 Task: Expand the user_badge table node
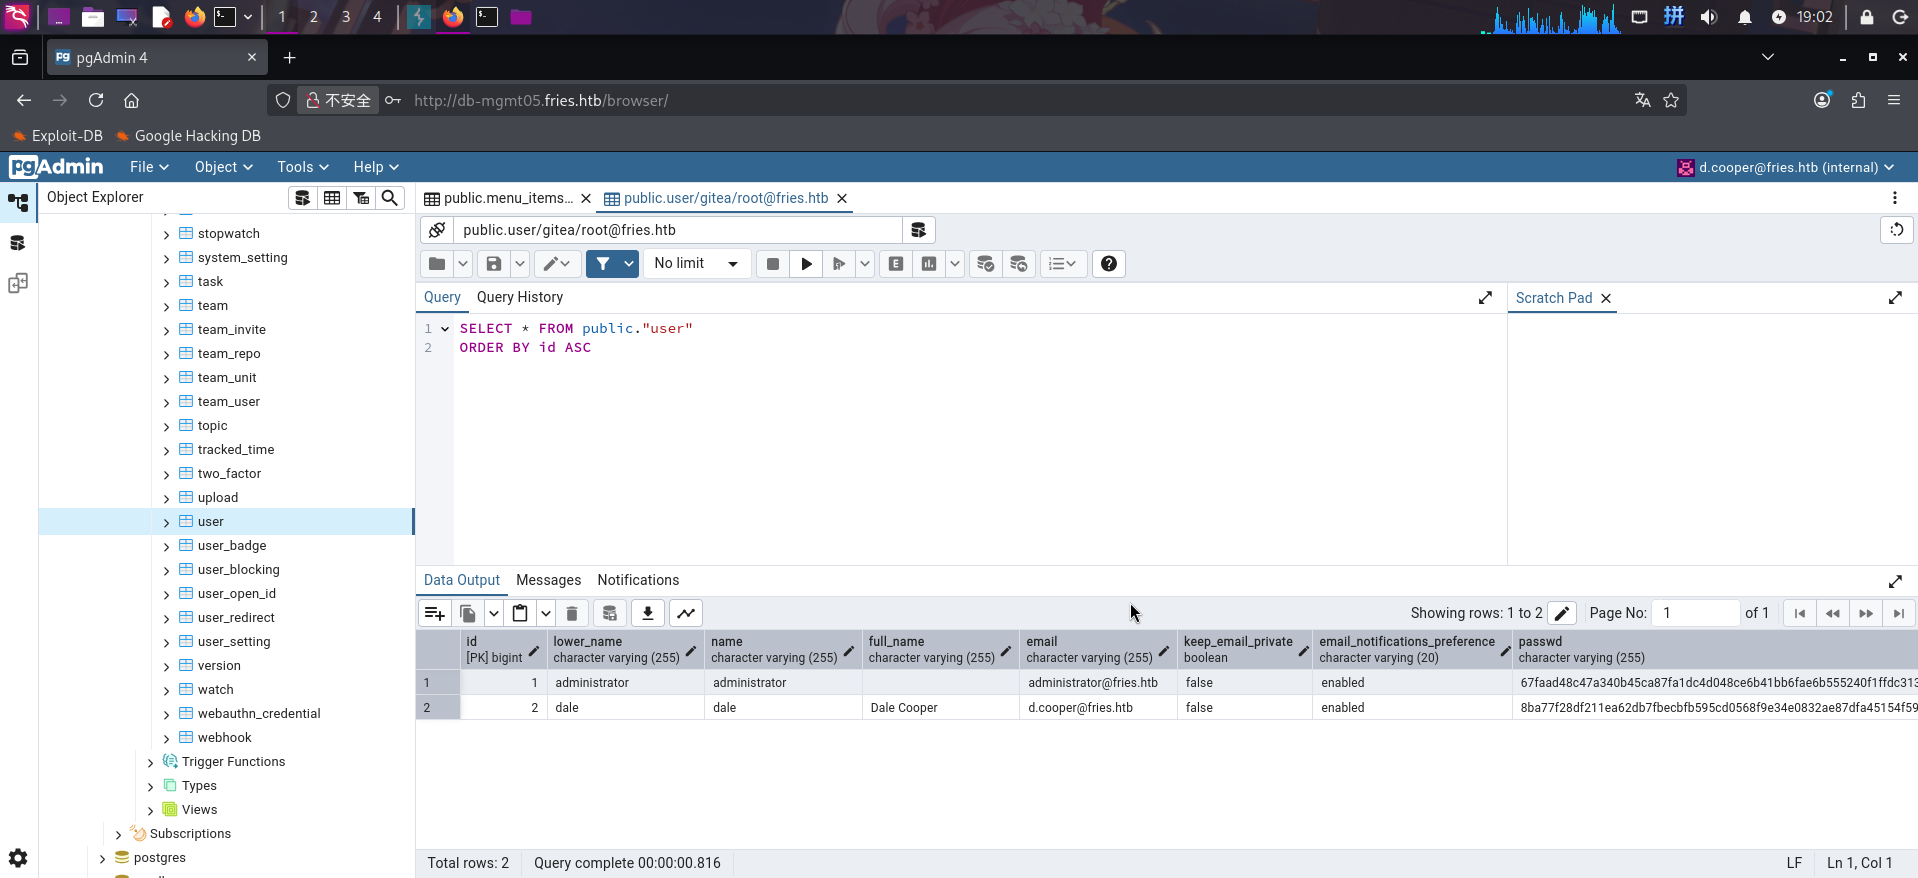coord(166,547)
